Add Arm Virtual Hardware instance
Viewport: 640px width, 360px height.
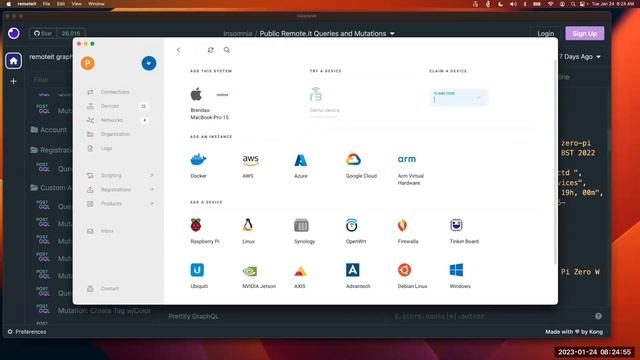coord(410,169)
